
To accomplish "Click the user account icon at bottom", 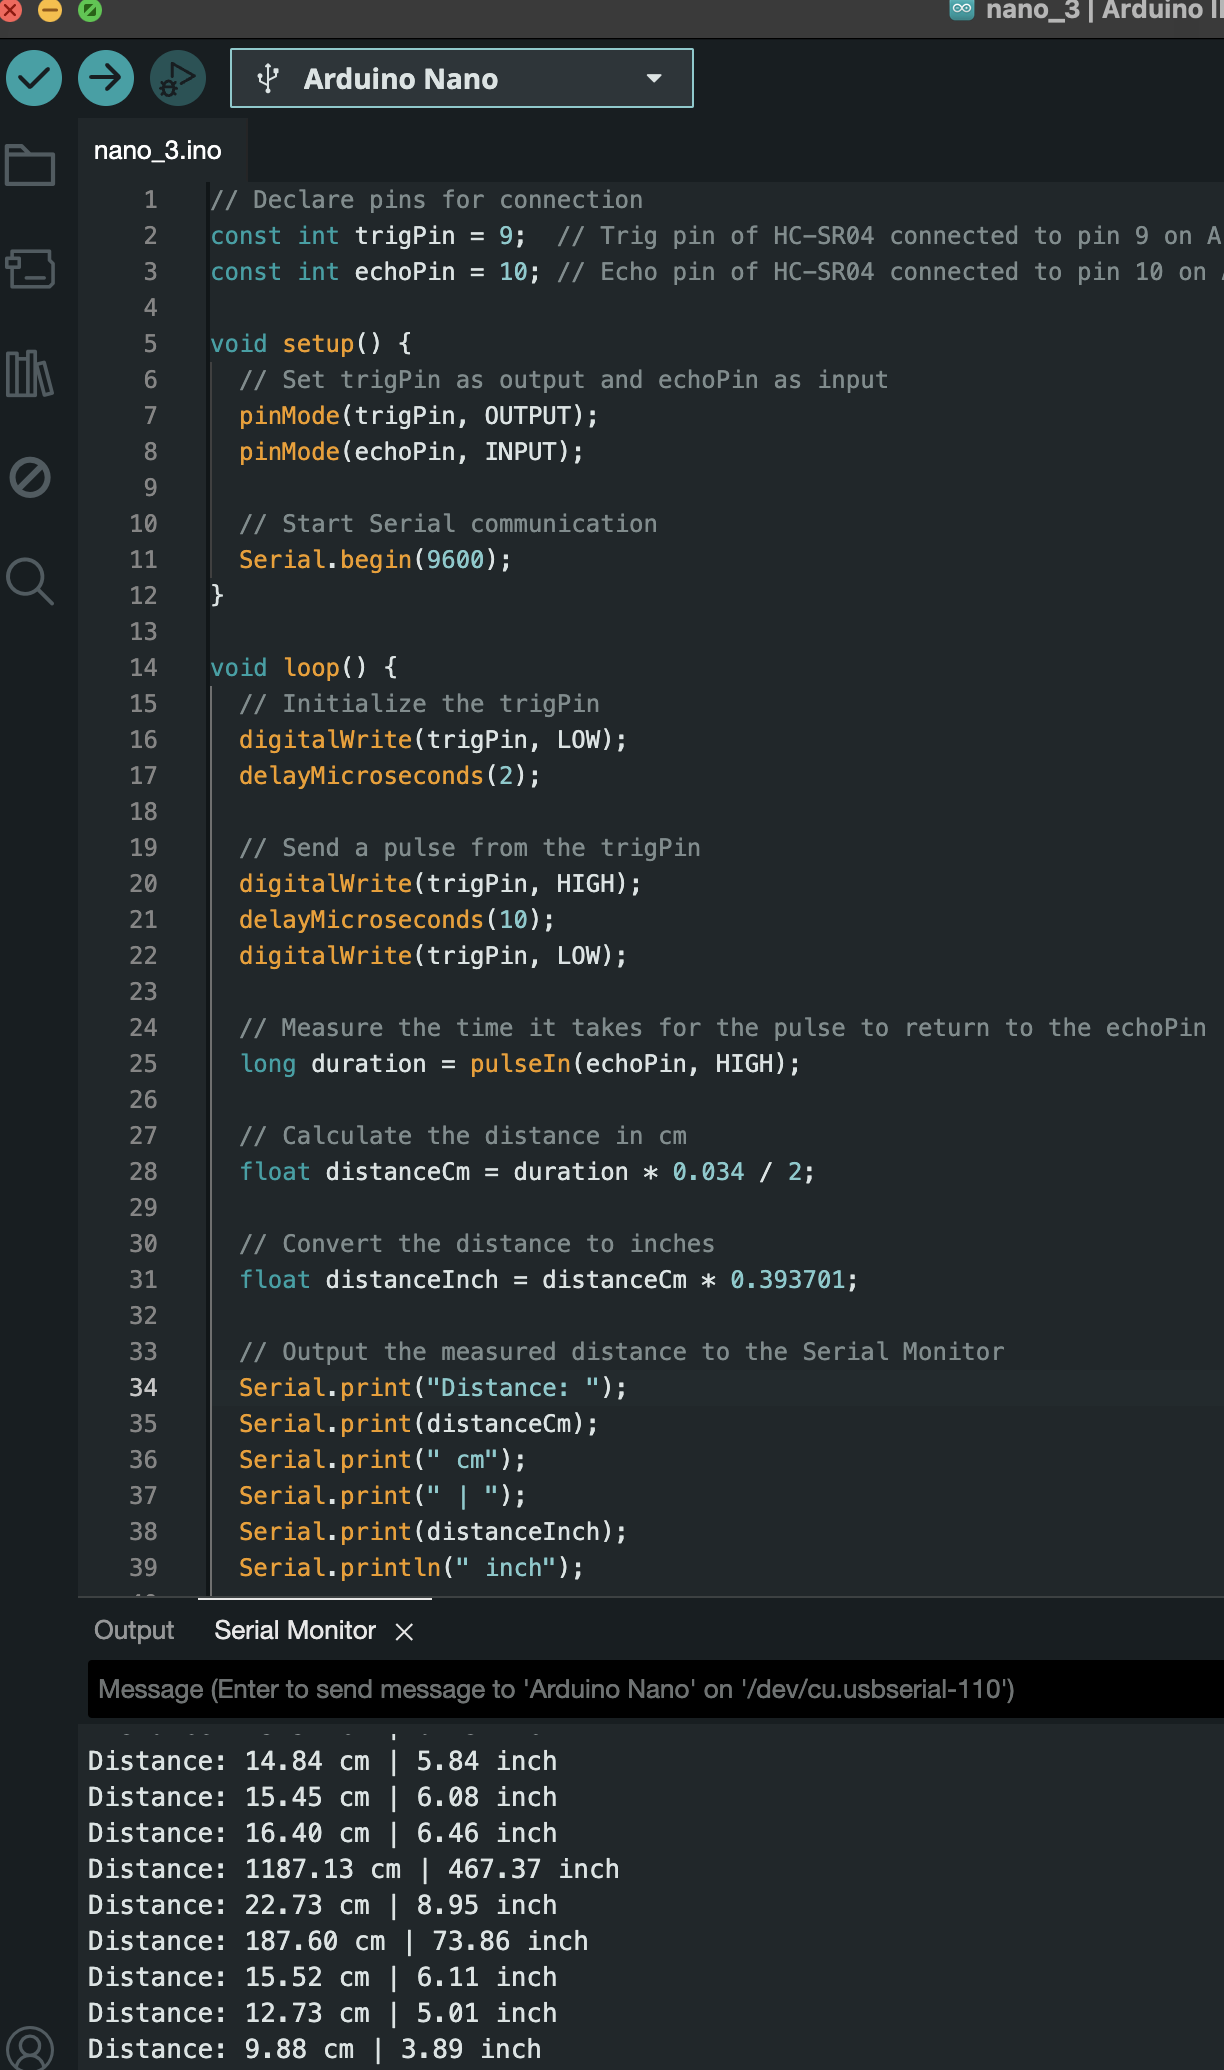I will (30, 2048).
